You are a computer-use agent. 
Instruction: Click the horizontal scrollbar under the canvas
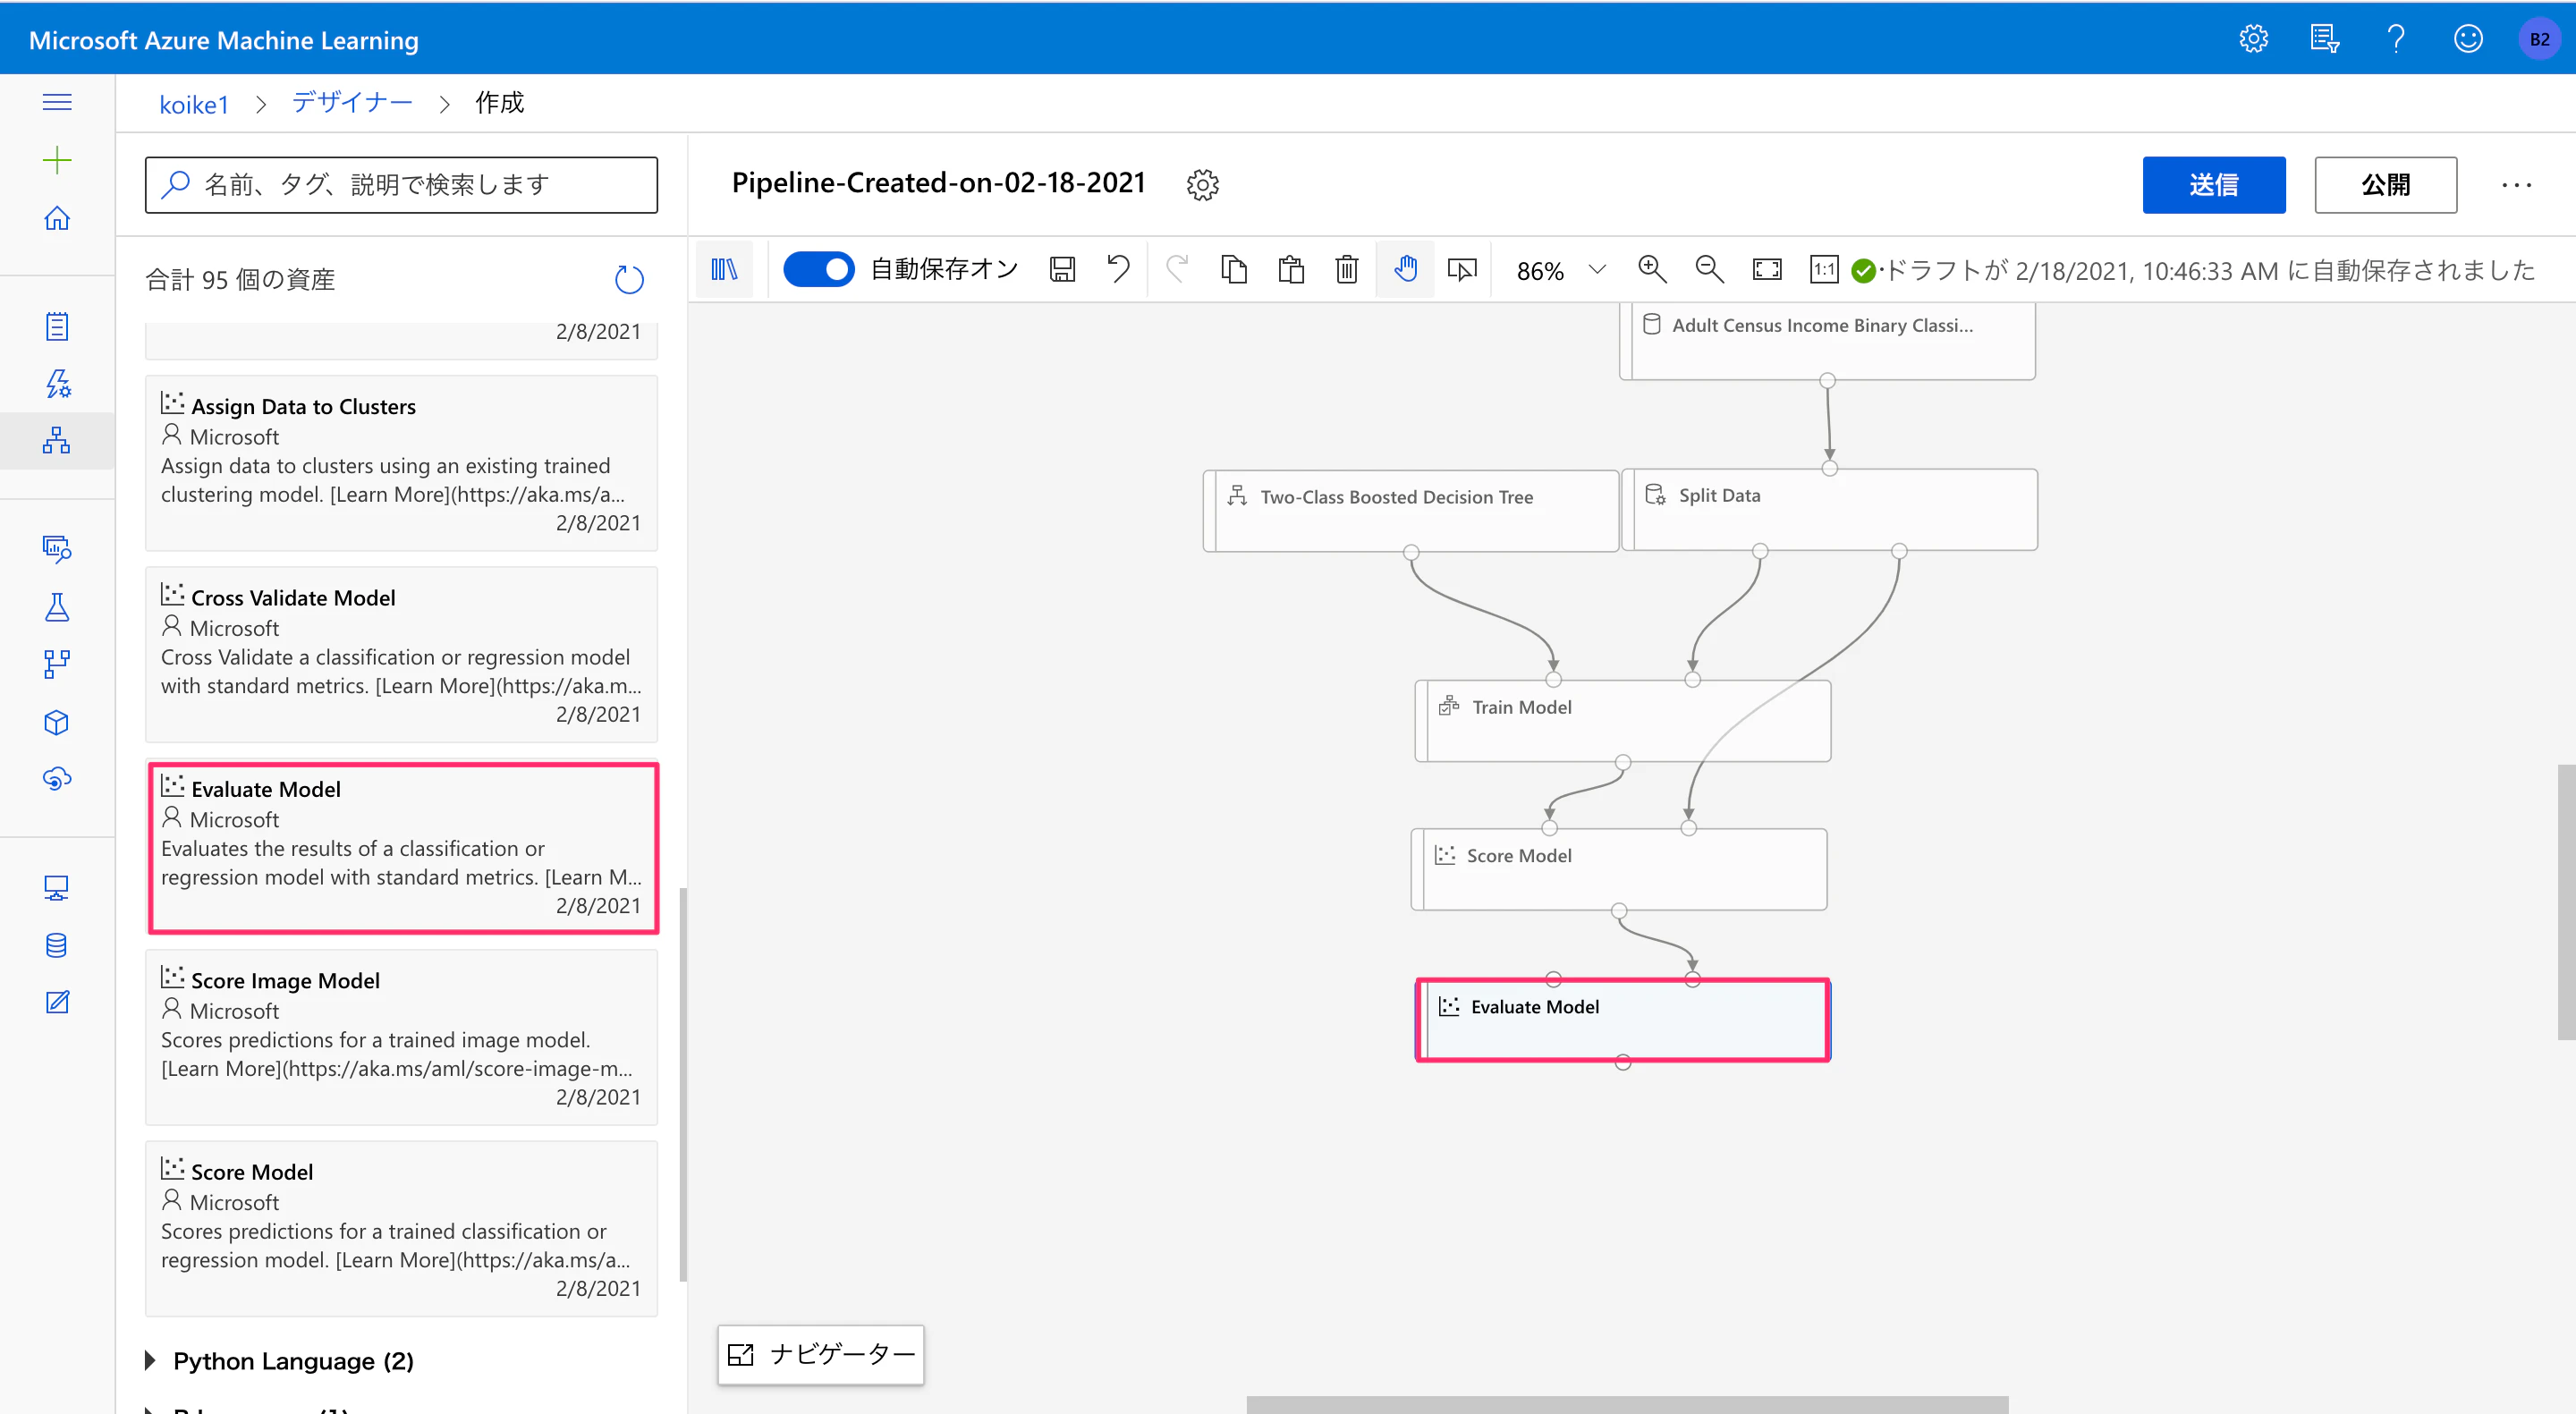(1627, 1404)
